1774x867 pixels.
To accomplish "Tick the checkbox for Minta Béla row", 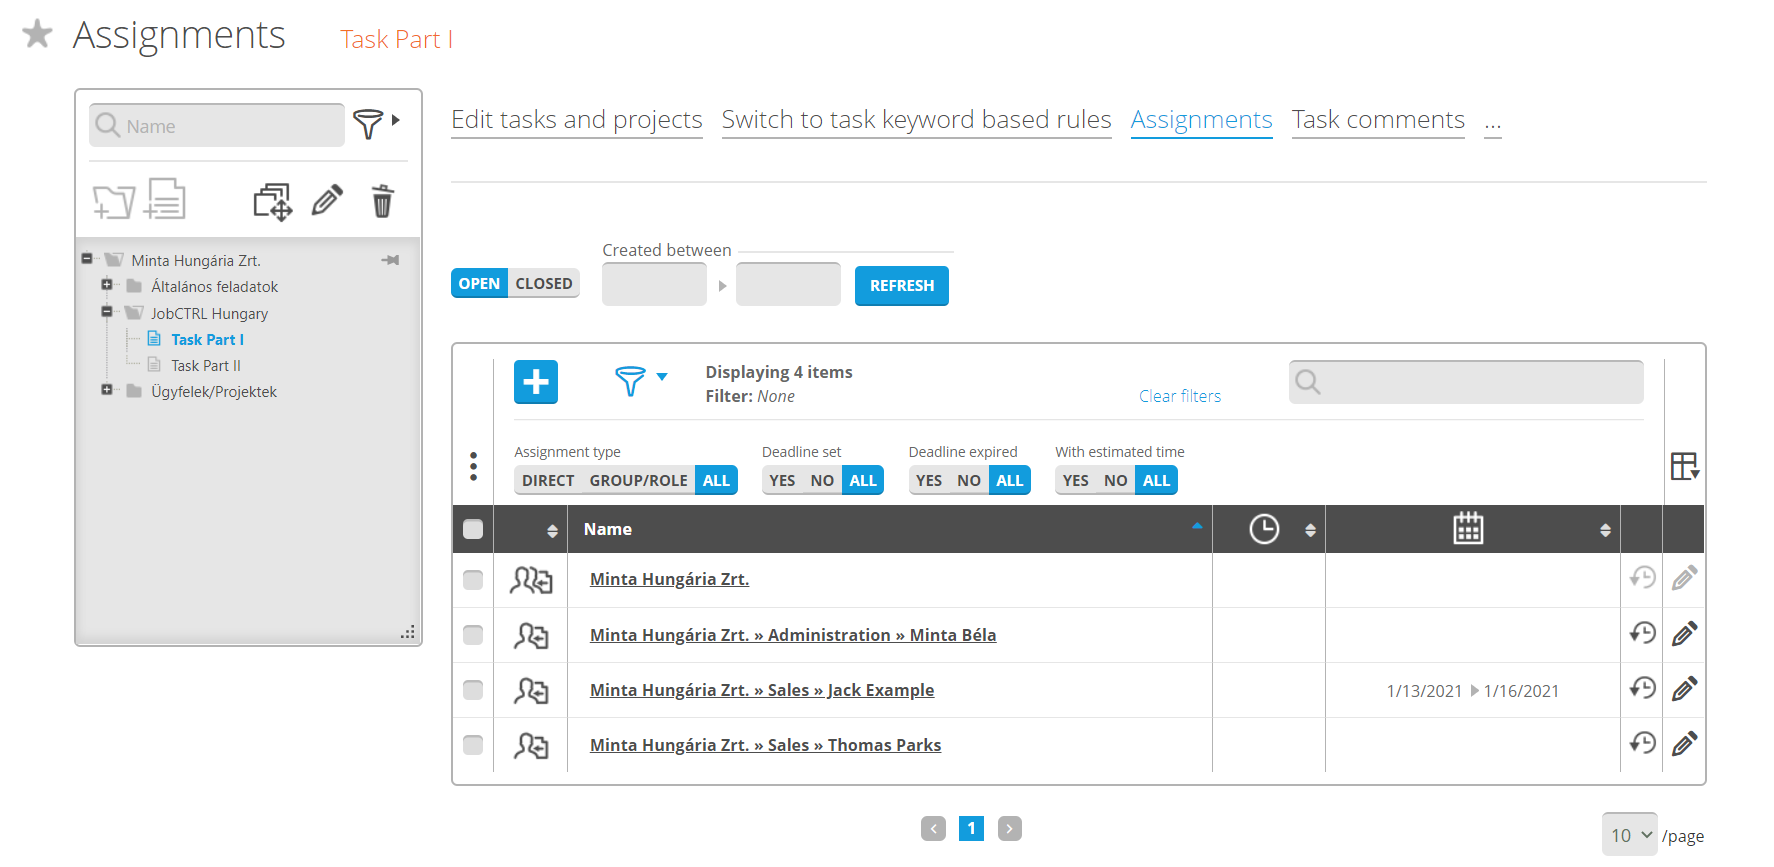I will [473, 635].
